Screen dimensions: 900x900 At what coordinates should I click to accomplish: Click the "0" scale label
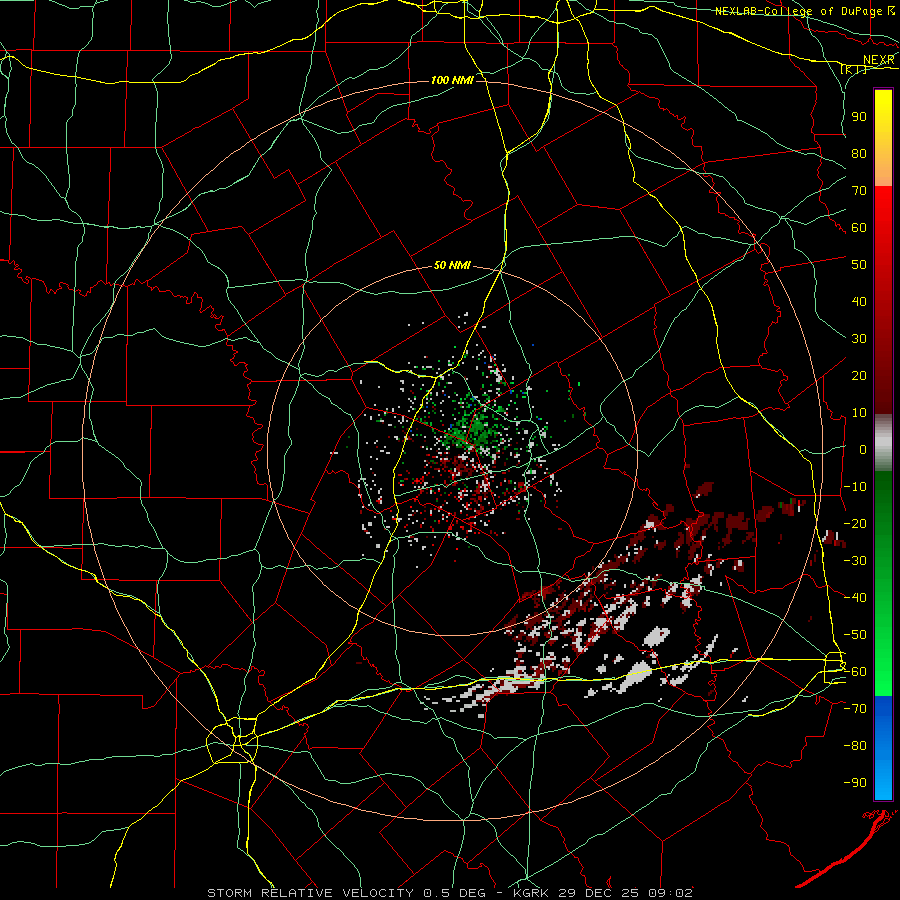863,449
